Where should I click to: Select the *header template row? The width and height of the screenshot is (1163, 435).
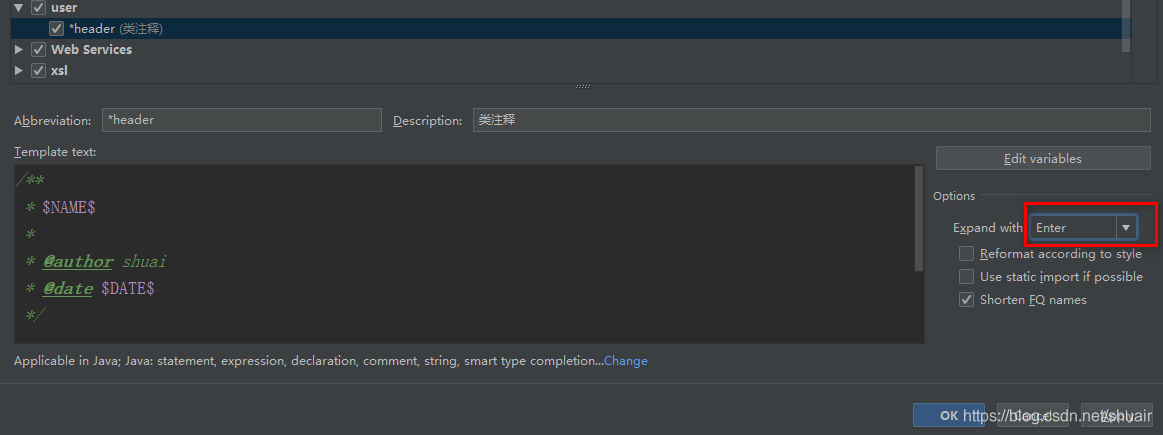(570, 29)
